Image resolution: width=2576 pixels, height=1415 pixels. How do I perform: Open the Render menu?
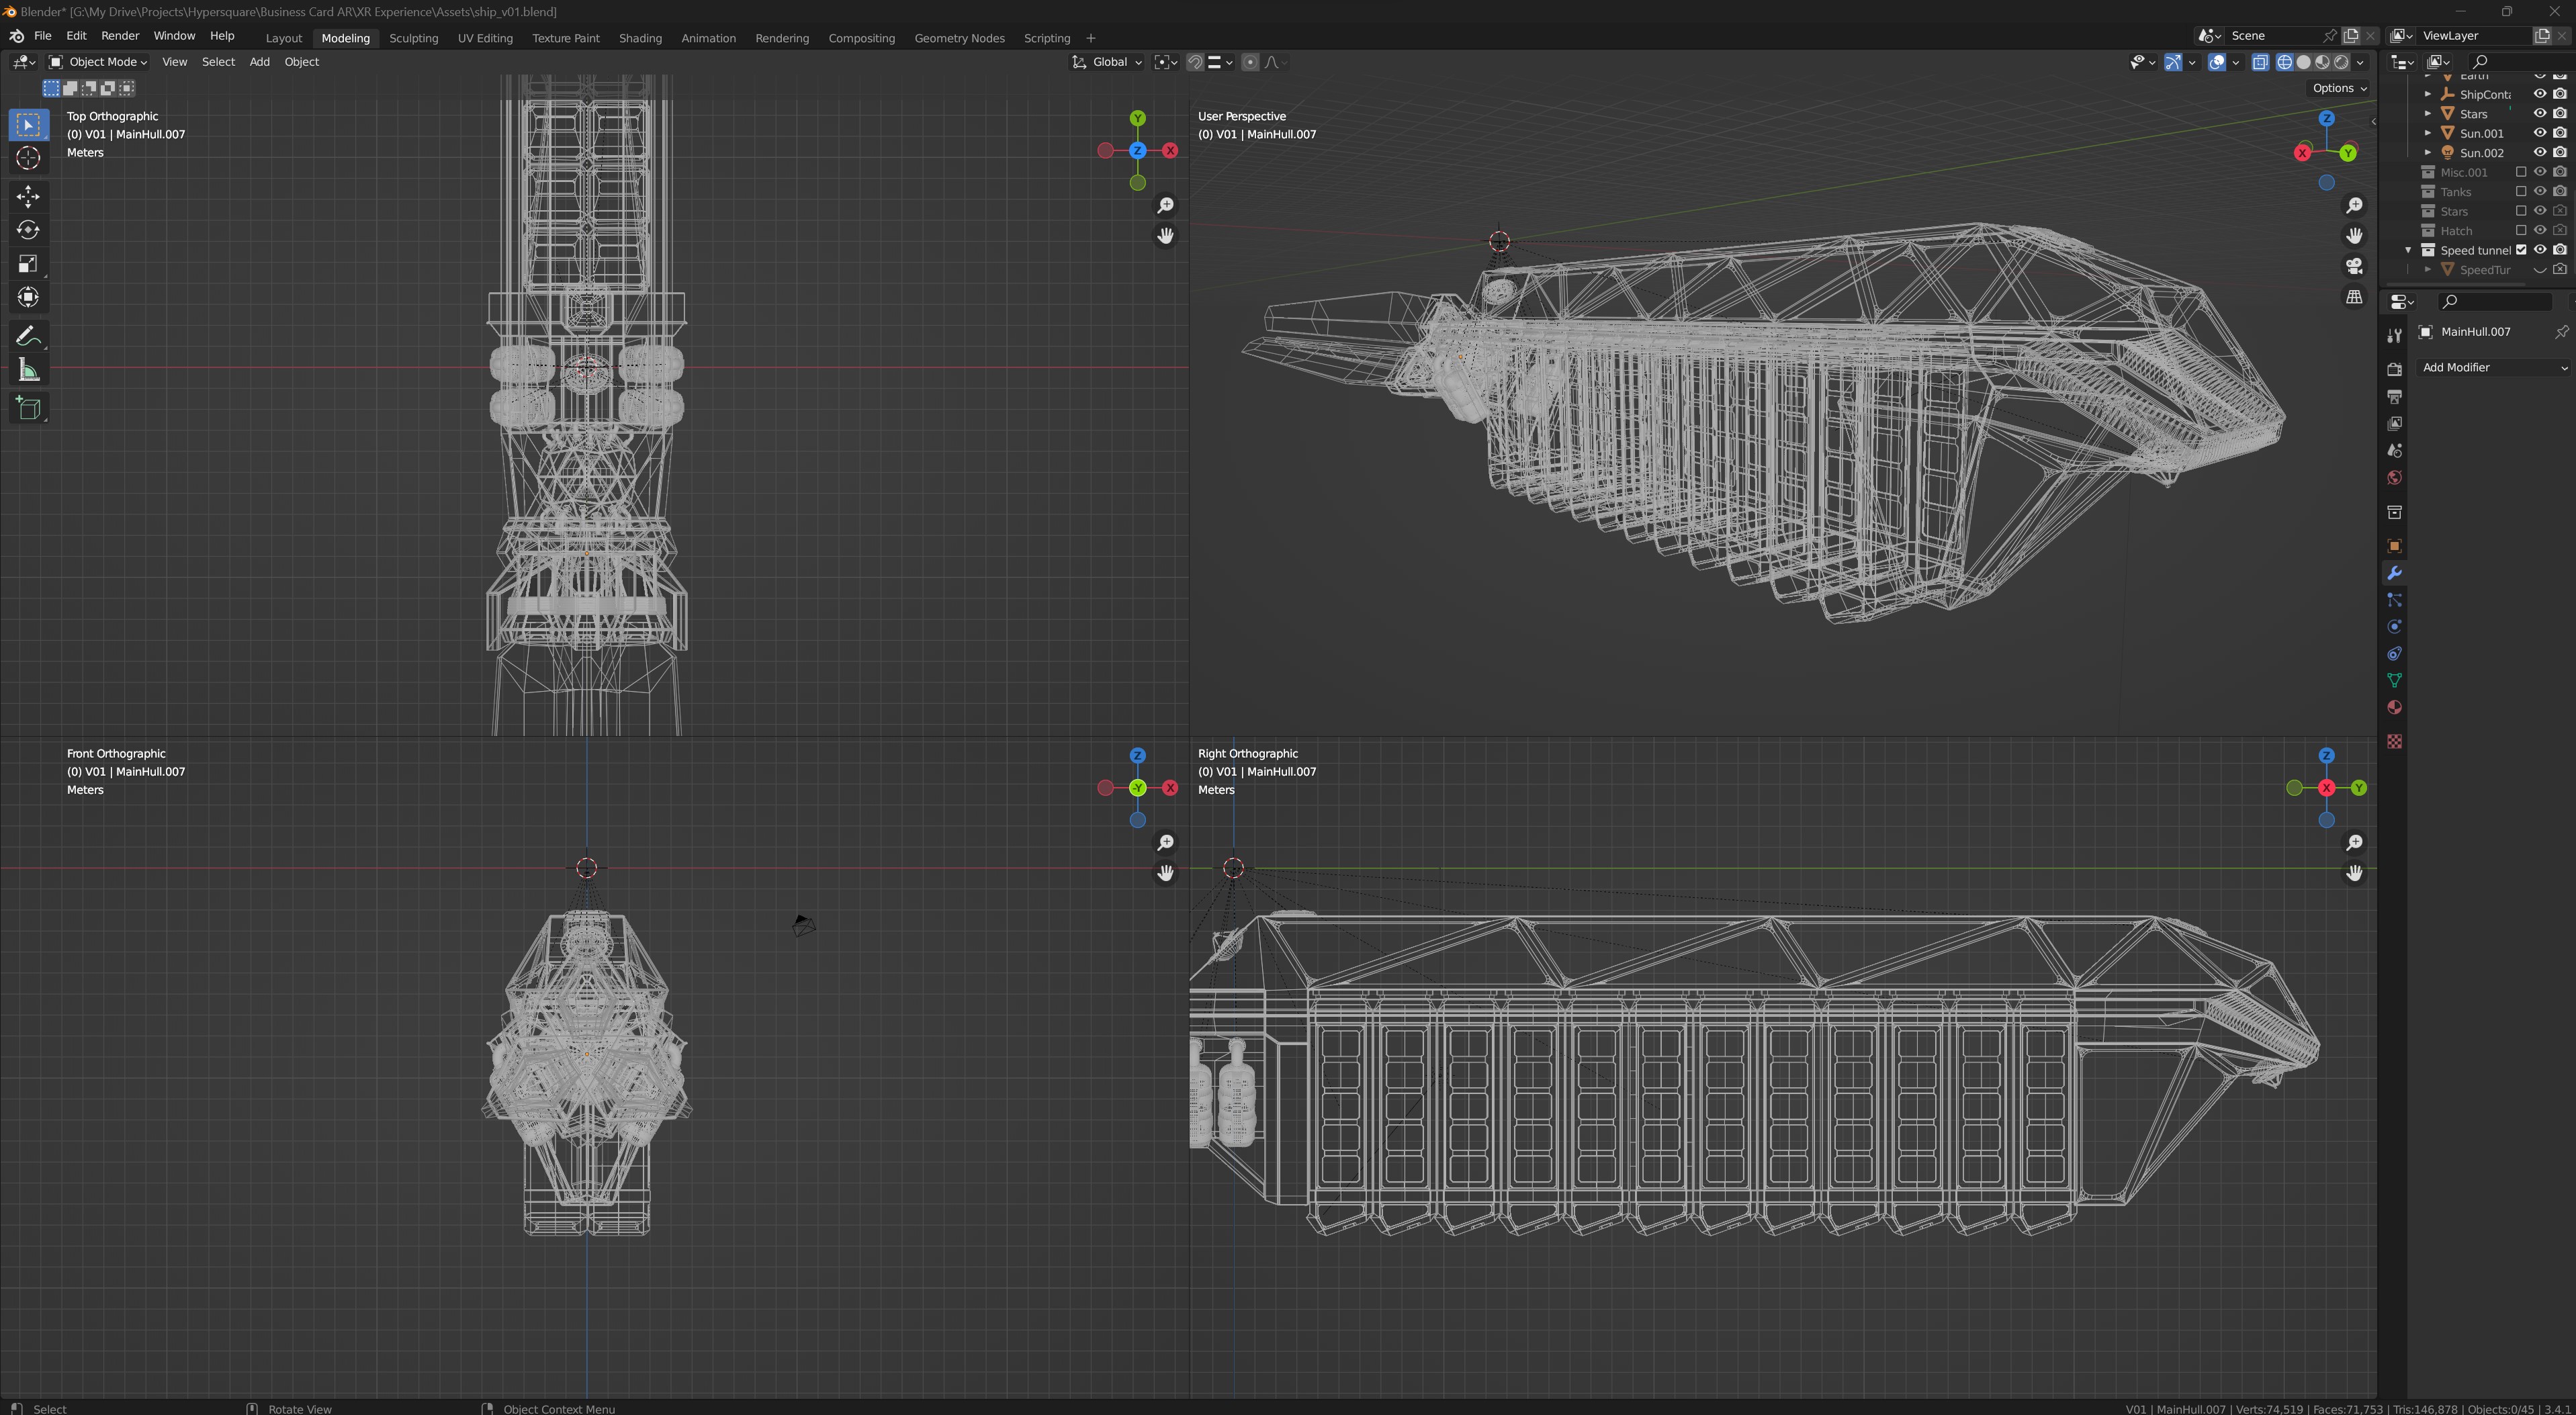[x=120, y=36]
